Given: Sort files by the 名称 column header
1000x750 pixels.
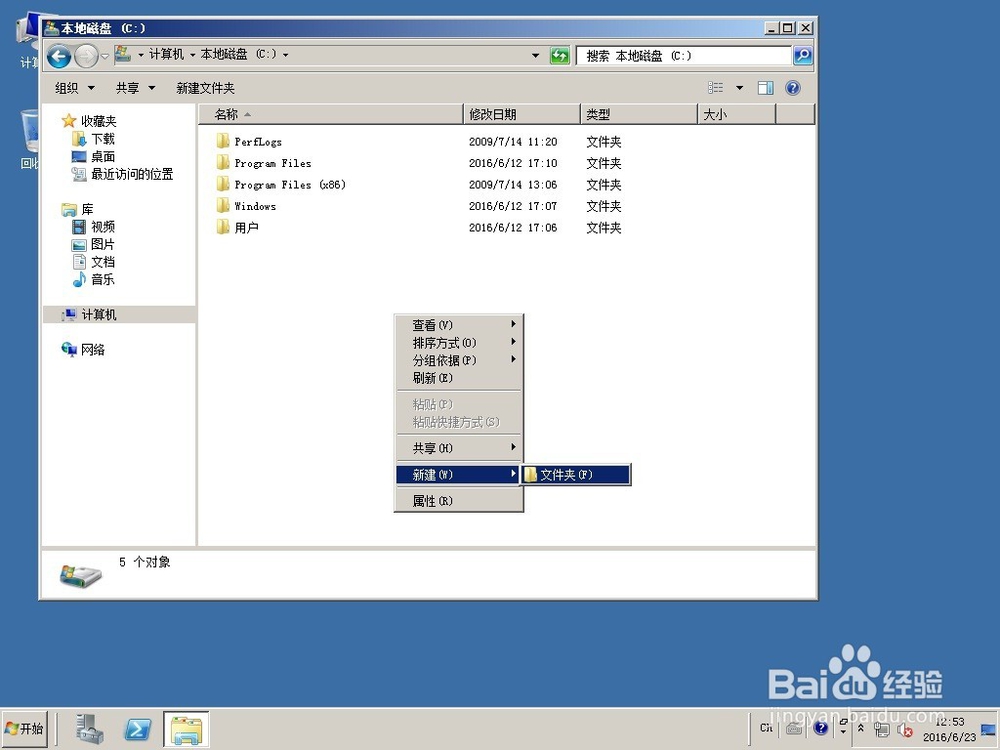Looking at the screenshot, I should pyautogui.click(x=228, y=114).
